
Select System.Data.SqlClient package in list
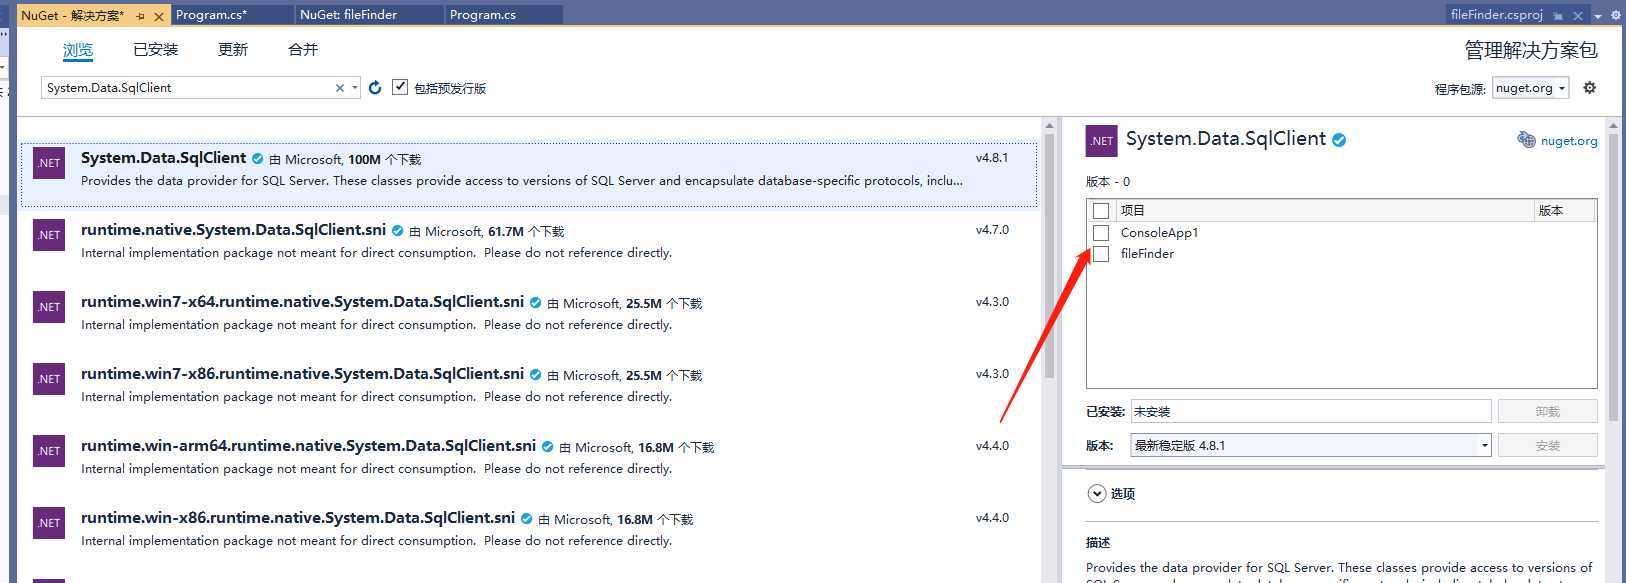coord(529,175)
